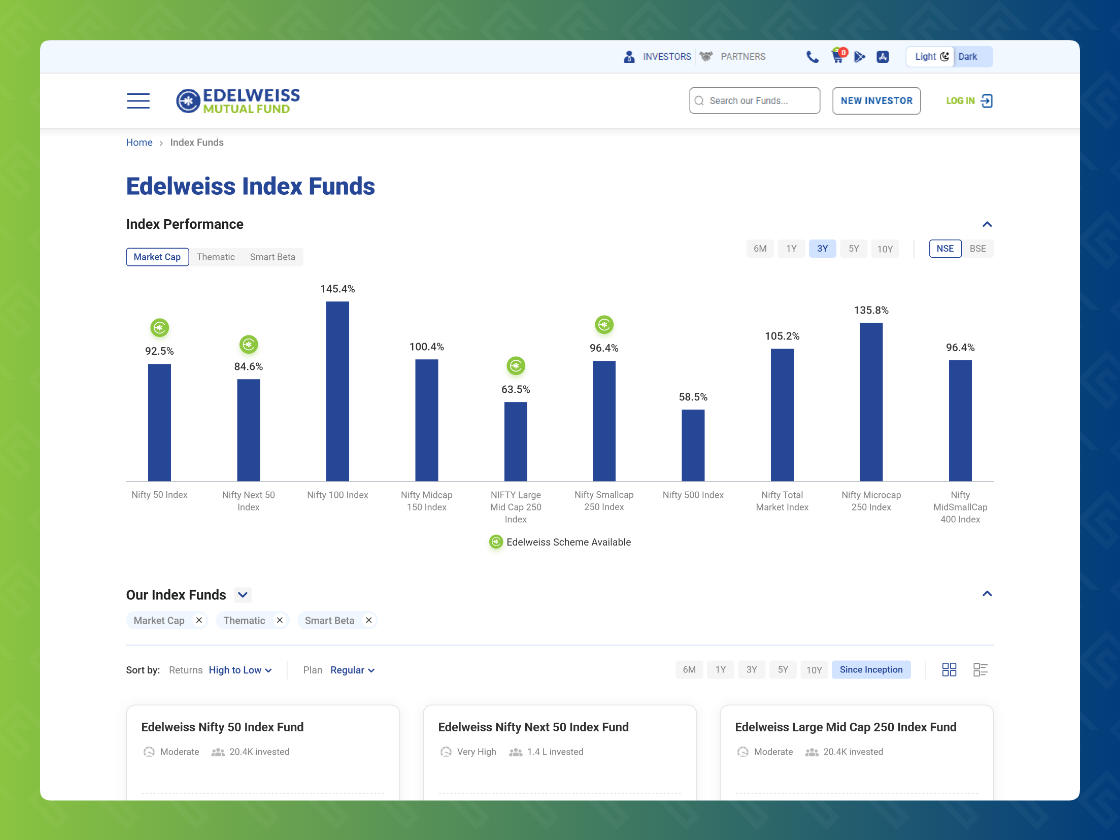Collapse the Our Index Funds section
Image resolution: width=1120 pixels, height=840 pixels.
tap(987, 594)
